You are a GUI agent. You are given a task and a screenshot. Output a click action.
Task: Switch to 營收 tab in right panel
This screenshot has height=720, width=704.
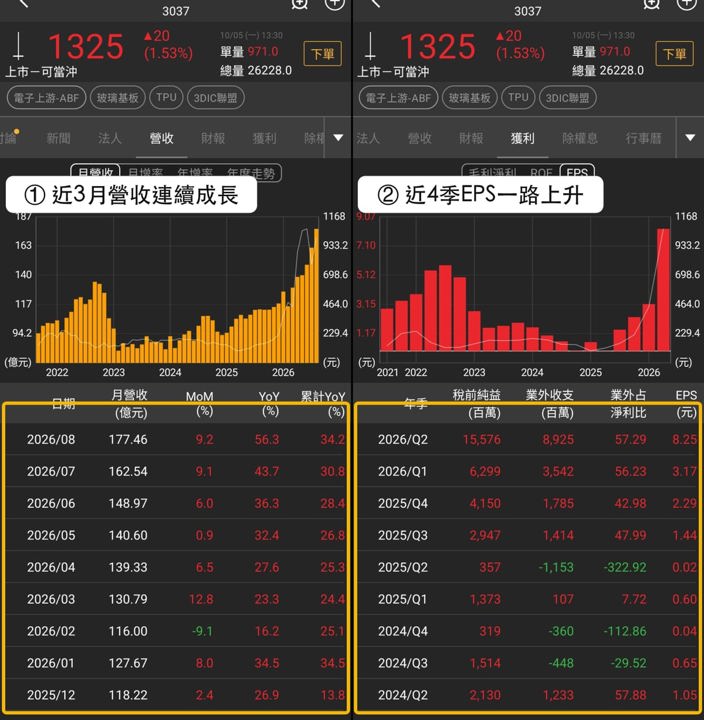[420, 138]
